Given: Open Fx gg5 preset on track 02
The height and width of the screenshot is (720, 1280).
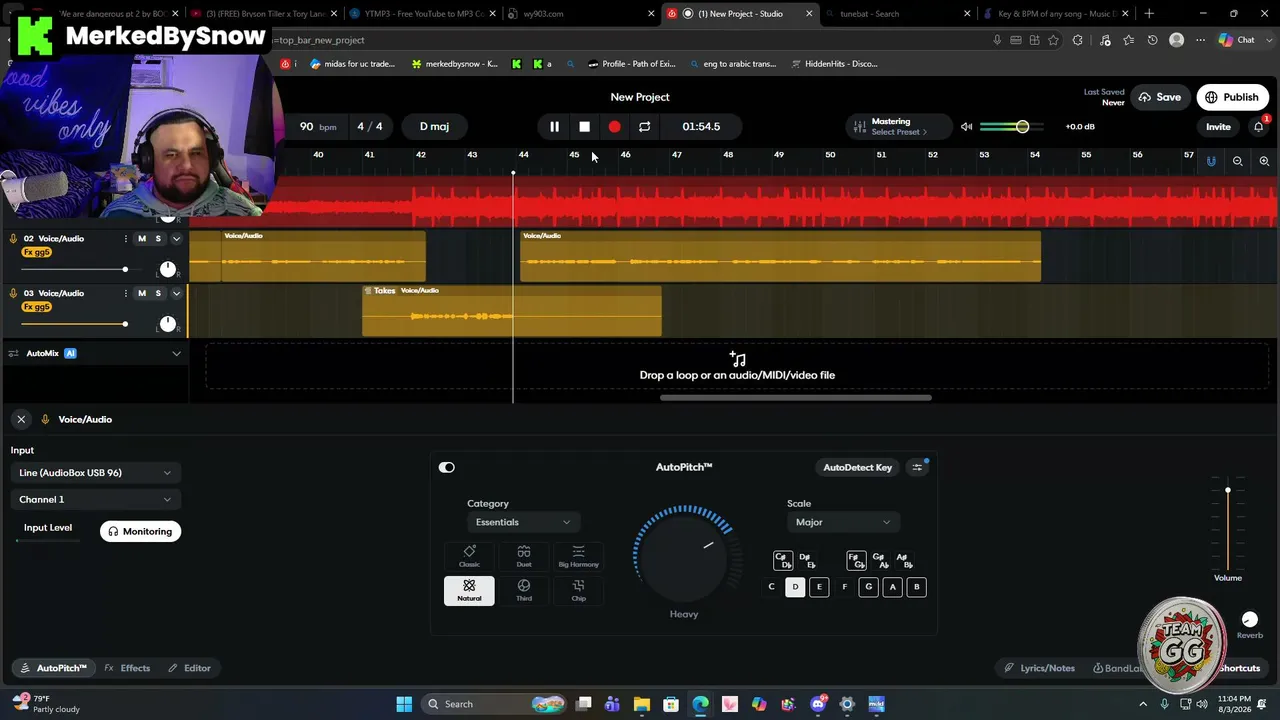Looking at the screenshot, I should click(36, 253).
